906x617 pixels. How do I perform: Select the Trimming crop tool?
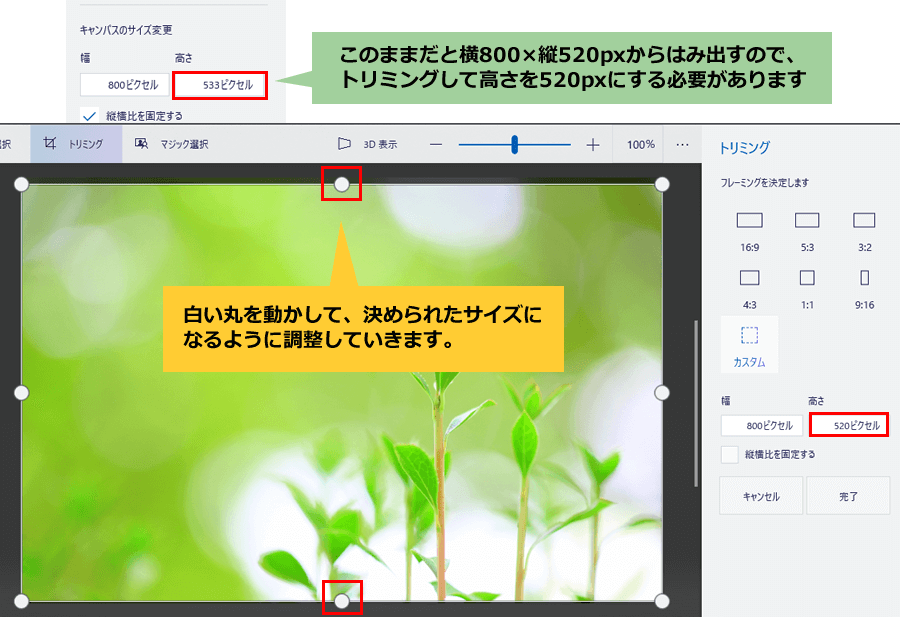click(75, 144)
